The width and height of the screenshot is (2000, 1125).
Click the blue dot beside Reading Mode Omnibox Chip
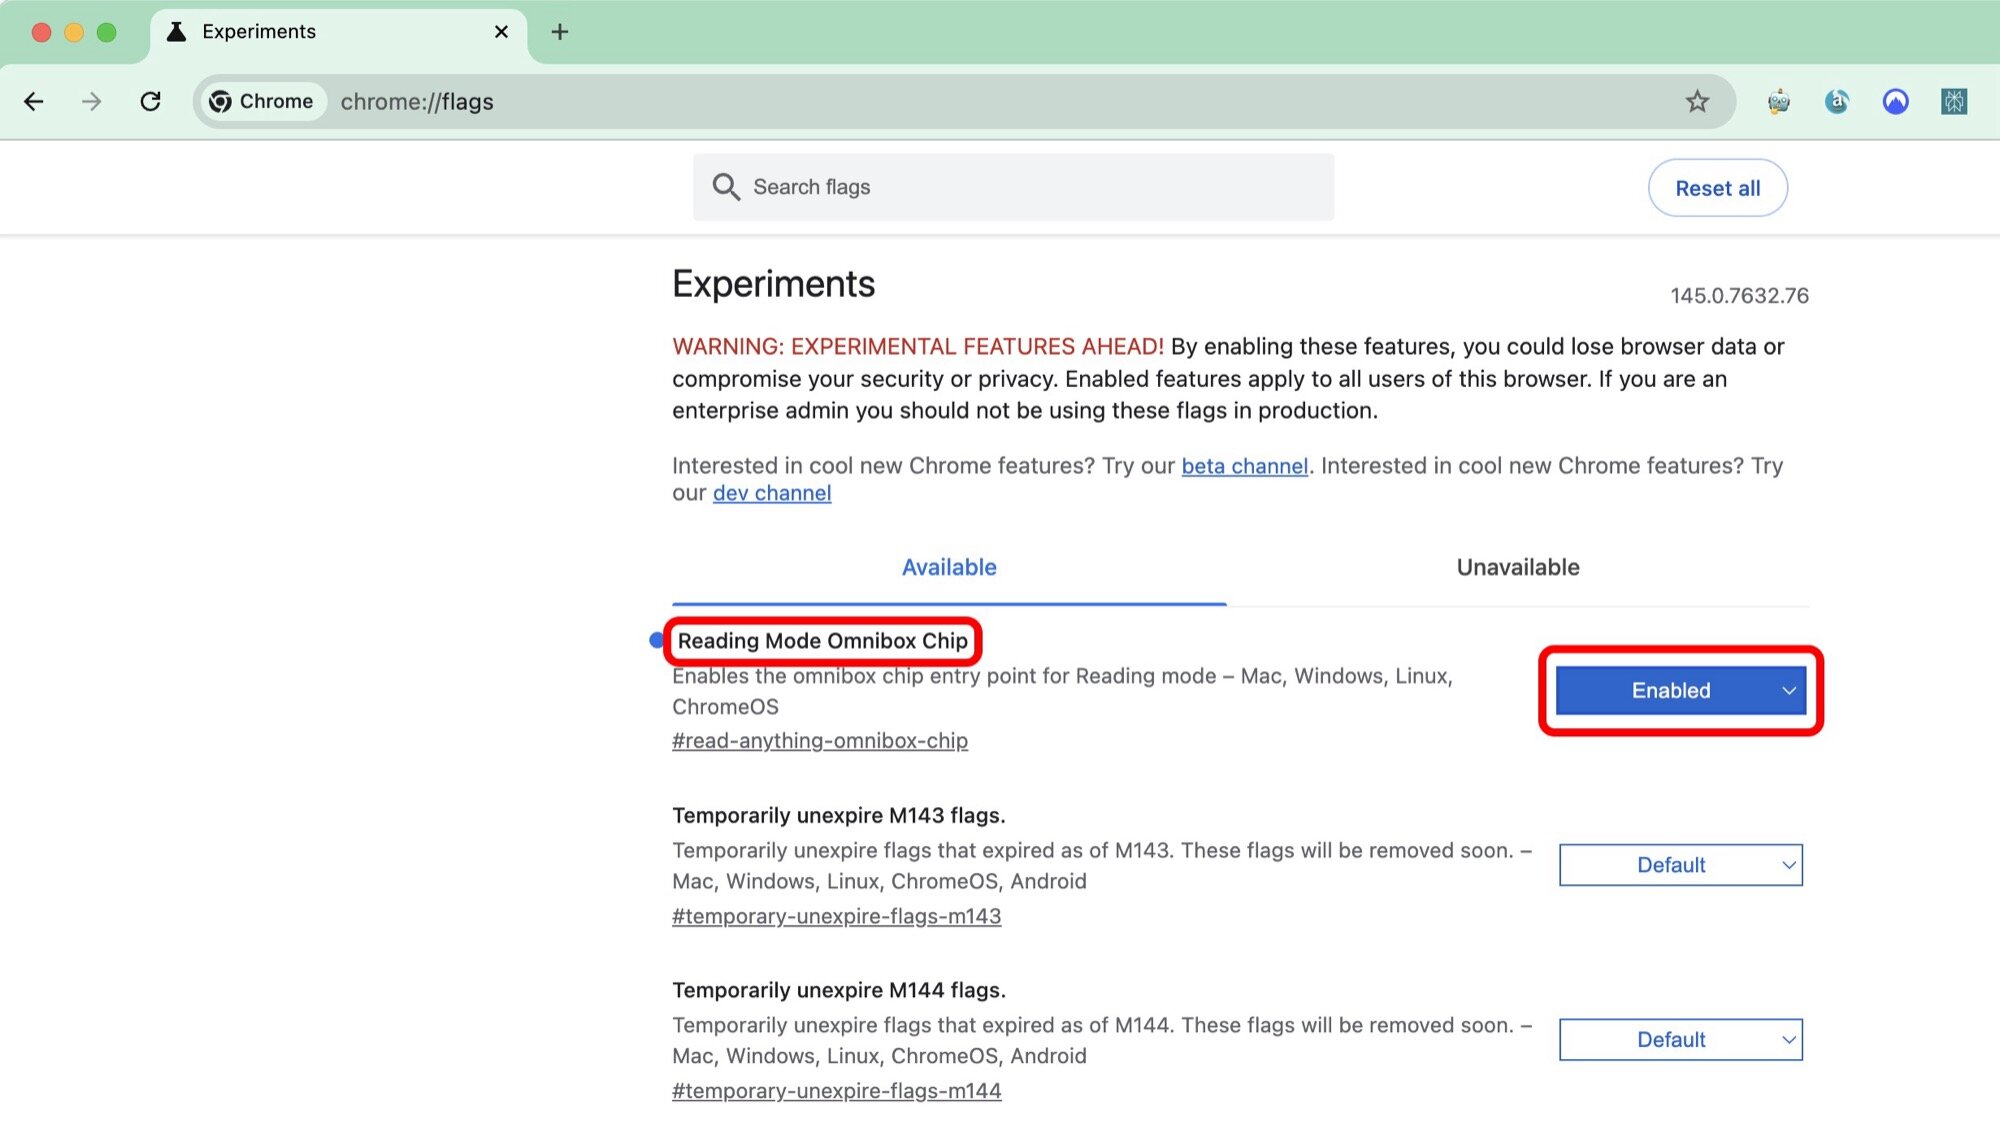coord(657,638)
